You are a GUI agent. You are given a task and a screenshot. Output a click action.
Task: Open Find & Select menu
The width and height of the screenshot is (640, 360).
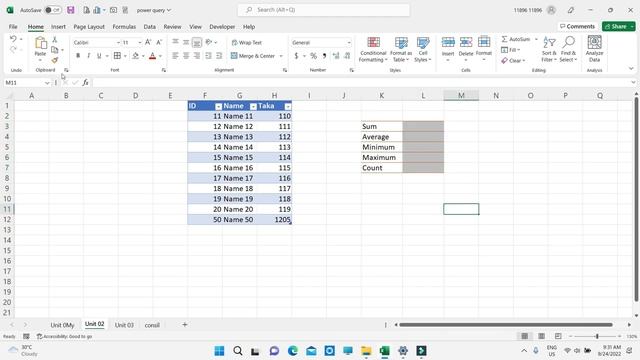pos(568,49)
